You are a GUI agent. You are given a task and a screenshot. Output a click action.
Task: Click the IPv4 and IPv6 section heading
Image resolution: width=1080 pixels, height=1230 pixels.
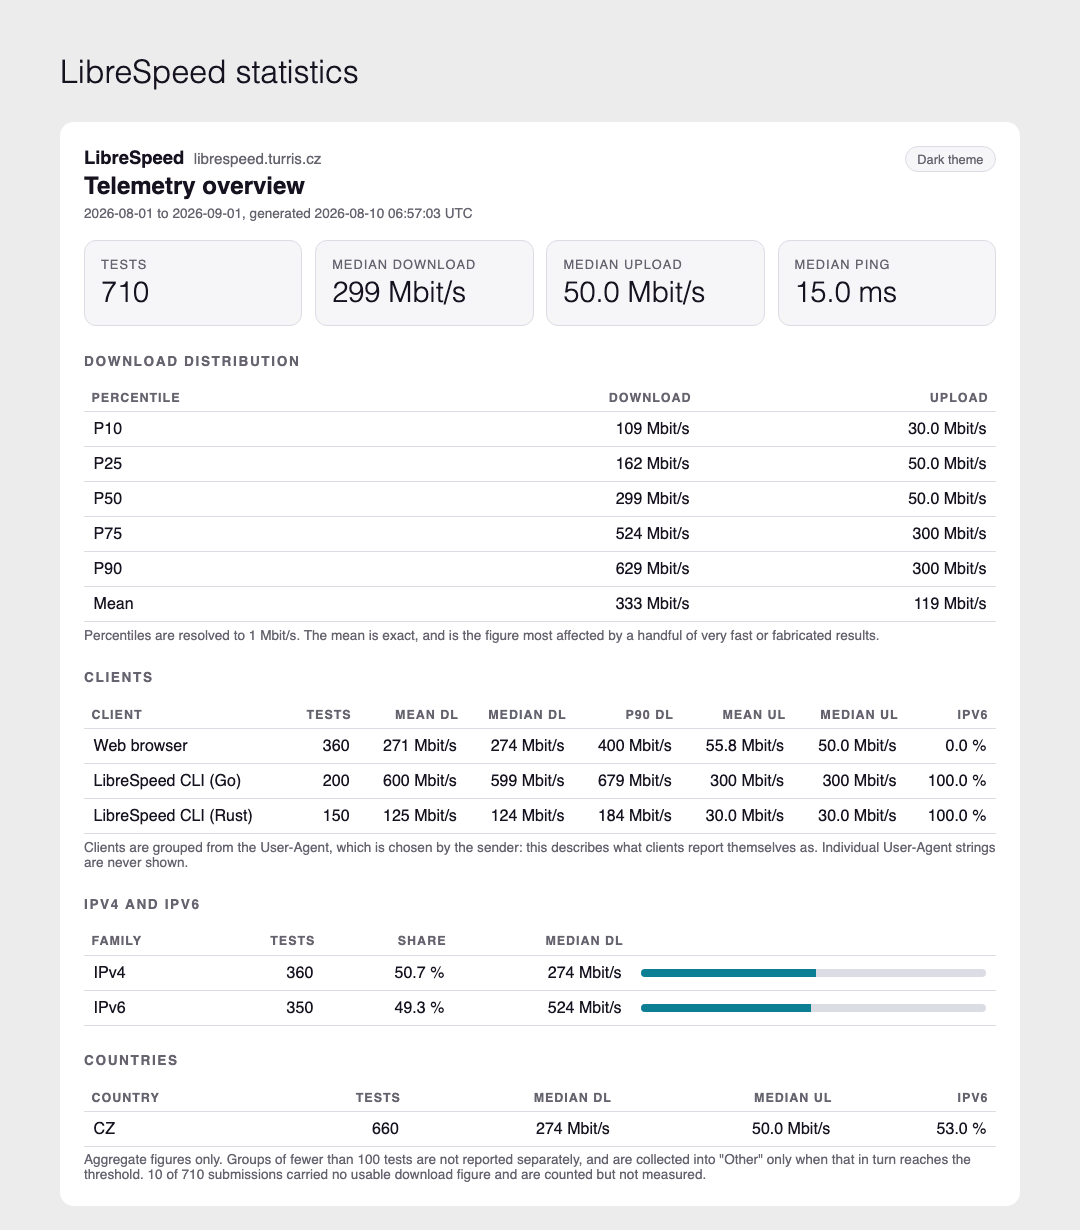coord(142,905)
